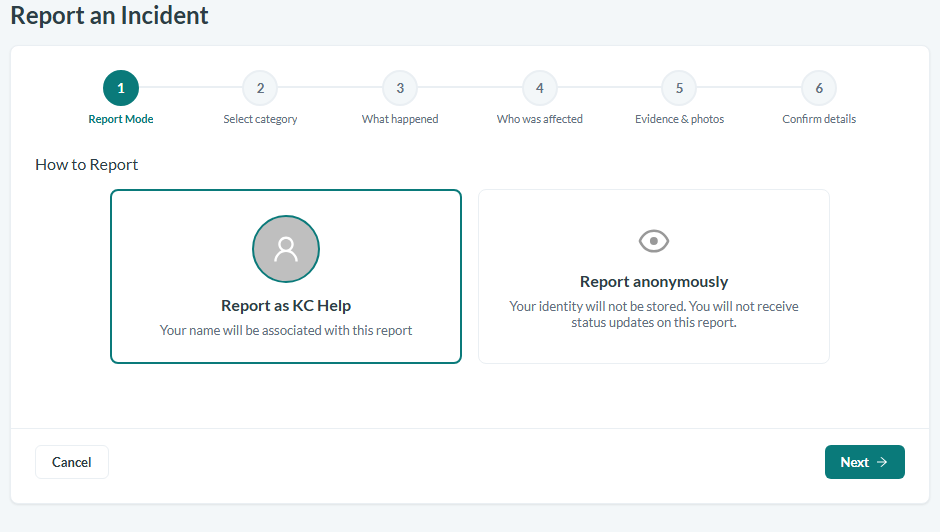Click the Report an Incident heading

[x=109, y=15]
